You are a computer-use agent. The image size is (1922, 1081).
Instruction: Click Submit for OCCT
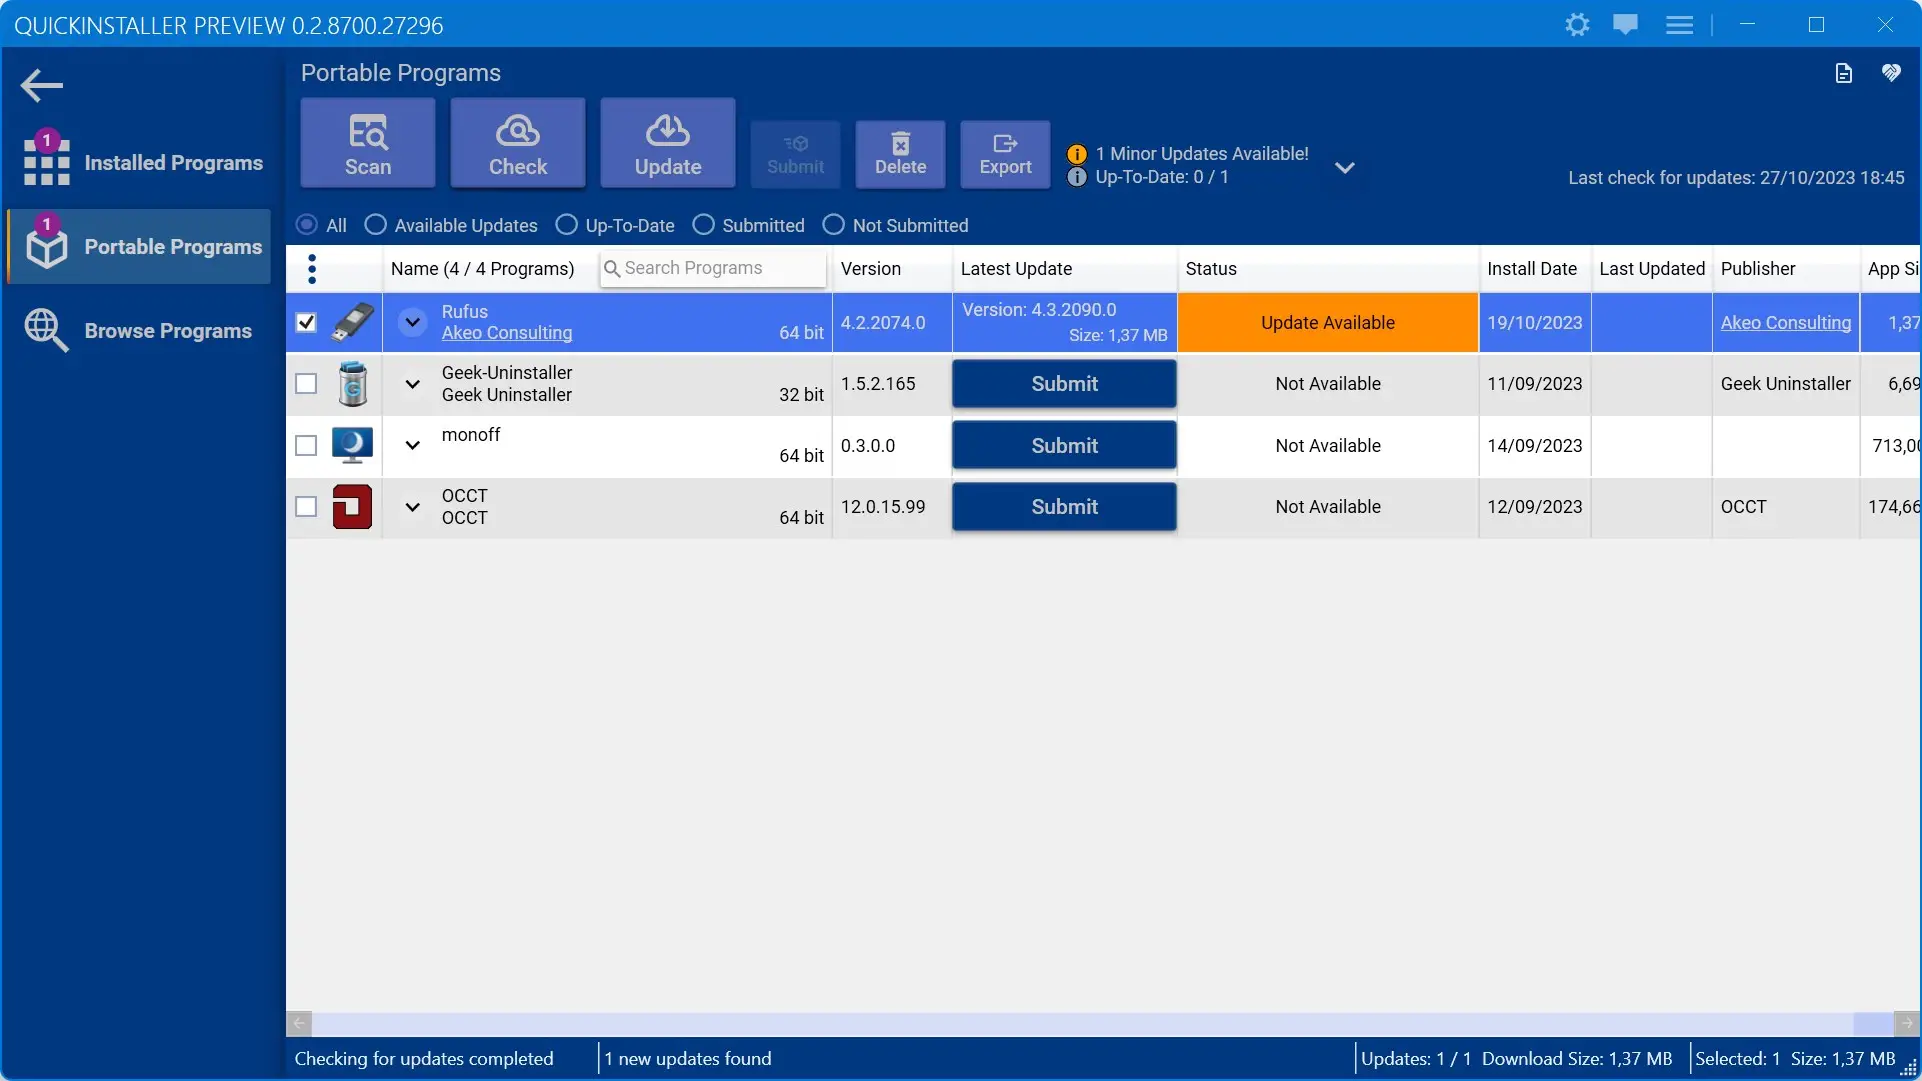point(1064,507)
